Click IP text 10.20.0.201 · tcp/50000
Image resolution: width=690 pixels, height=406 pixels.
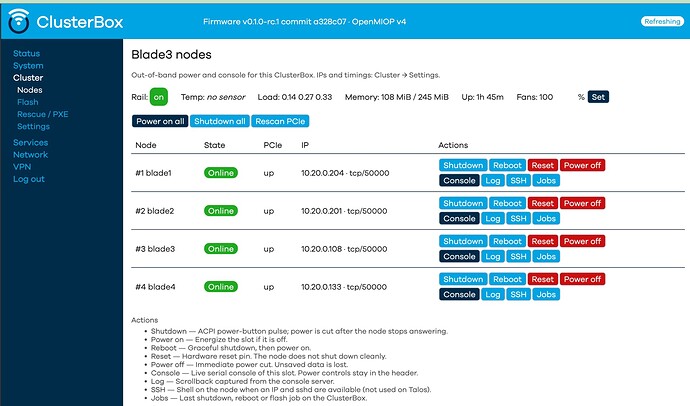(x=344, y=211)
